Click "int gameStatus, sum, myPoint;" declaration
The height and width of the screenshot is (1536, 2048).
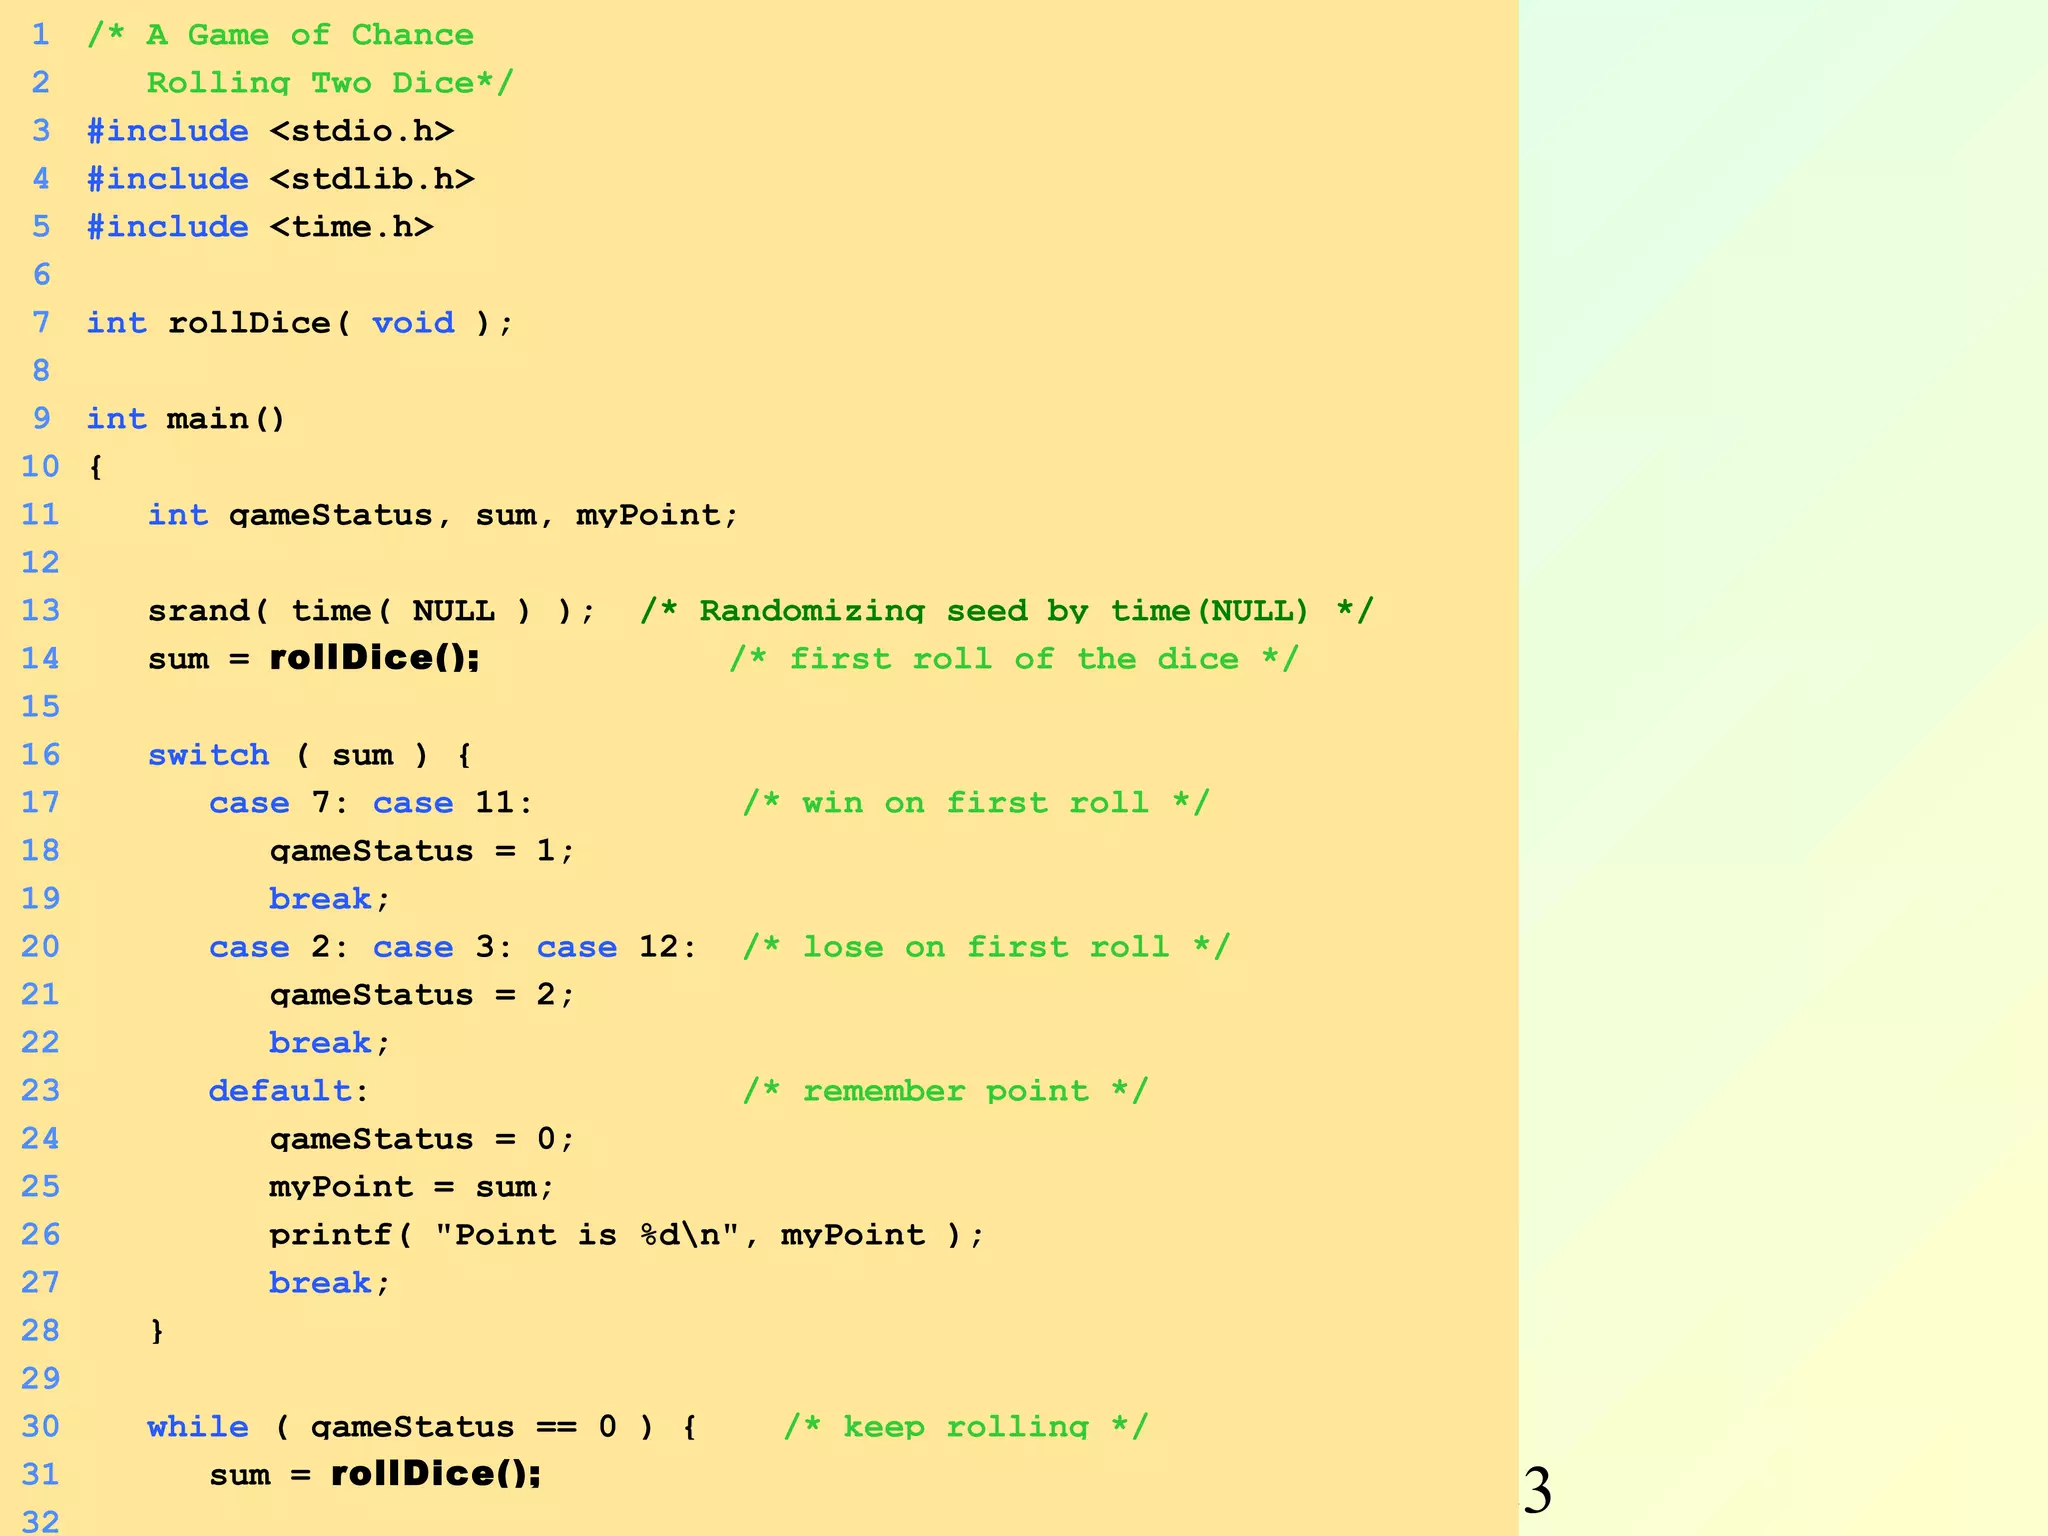pyautogui.click(x=443, y=515)
